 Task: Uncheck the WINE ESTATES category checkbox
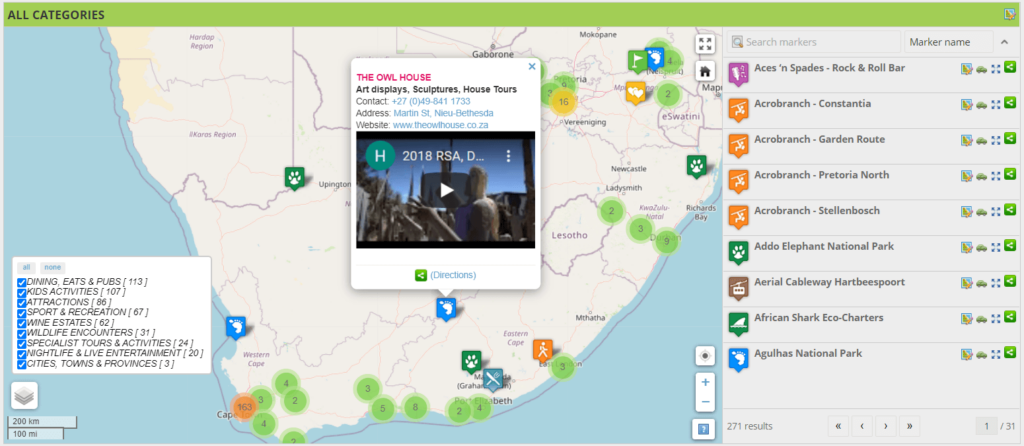(22, 323)
